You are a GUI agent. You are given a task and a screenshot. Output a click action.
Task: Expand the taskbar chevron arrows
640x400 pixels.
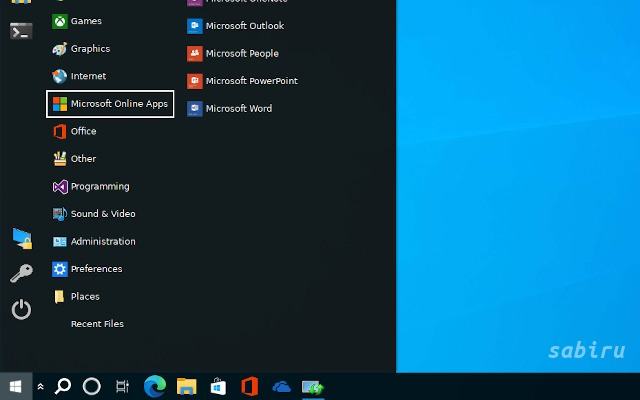click(x=40, y=386)
